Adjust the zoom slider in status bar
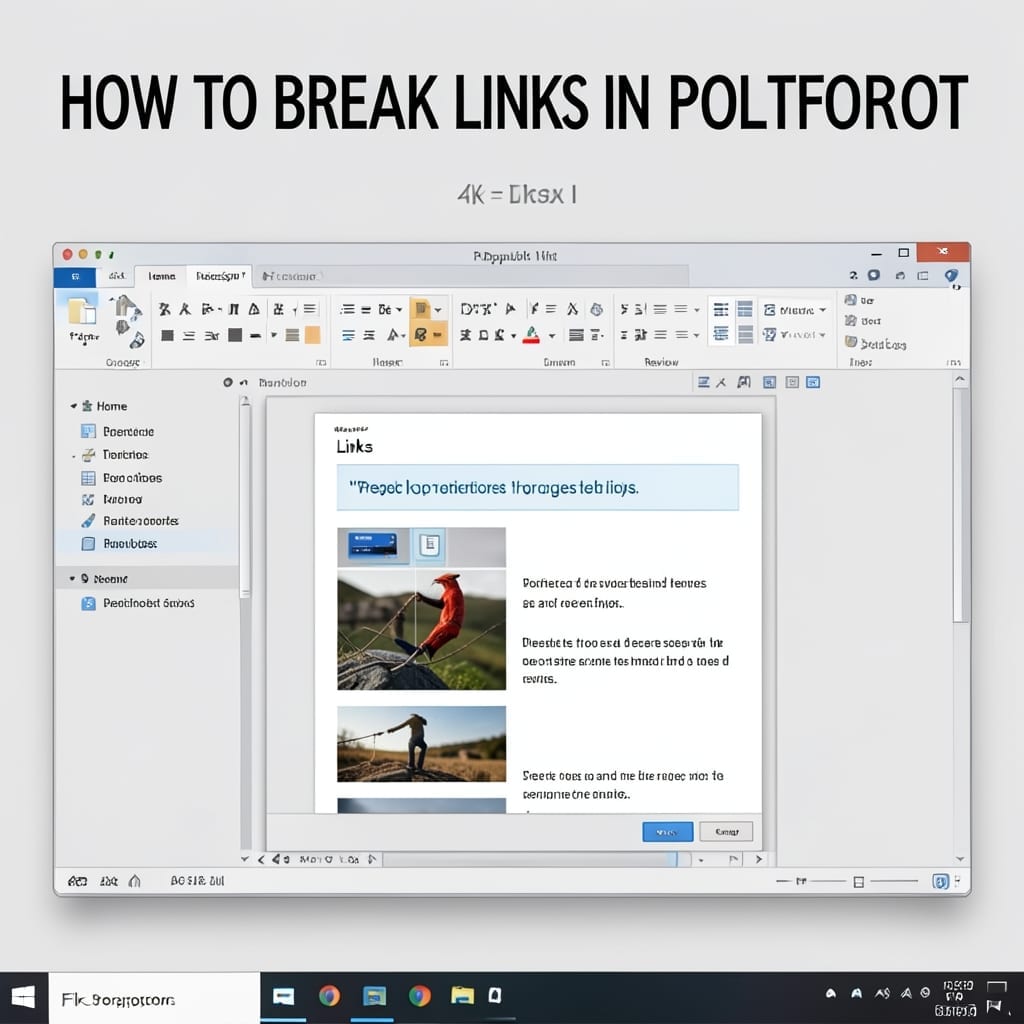Viewport: 1024px width, 1024px height. click(859, 882)
